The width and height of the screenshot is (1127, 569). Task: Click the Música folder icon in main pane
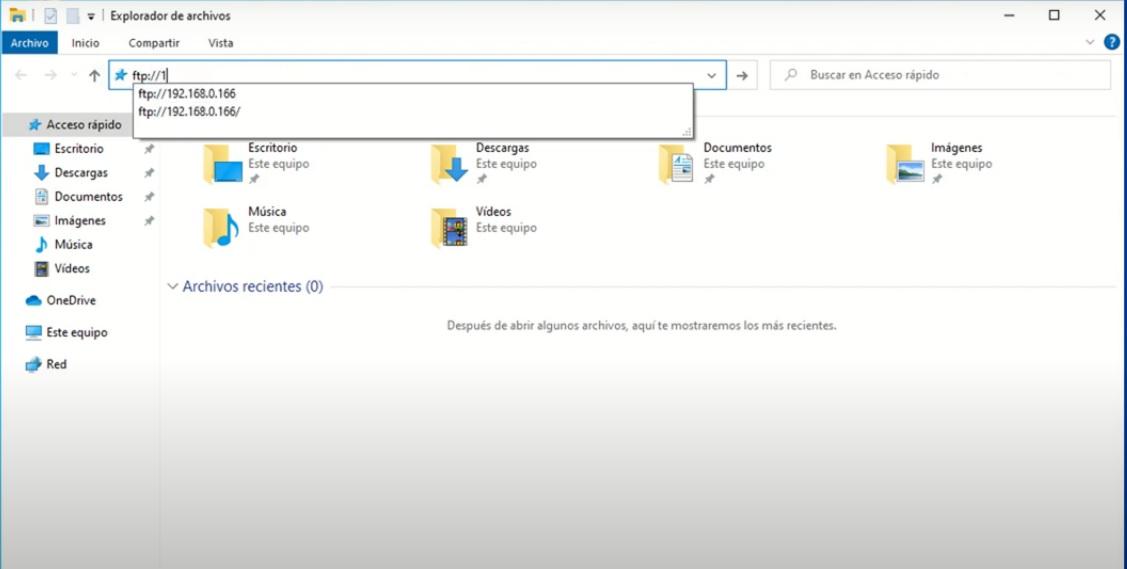pos(222,227)
